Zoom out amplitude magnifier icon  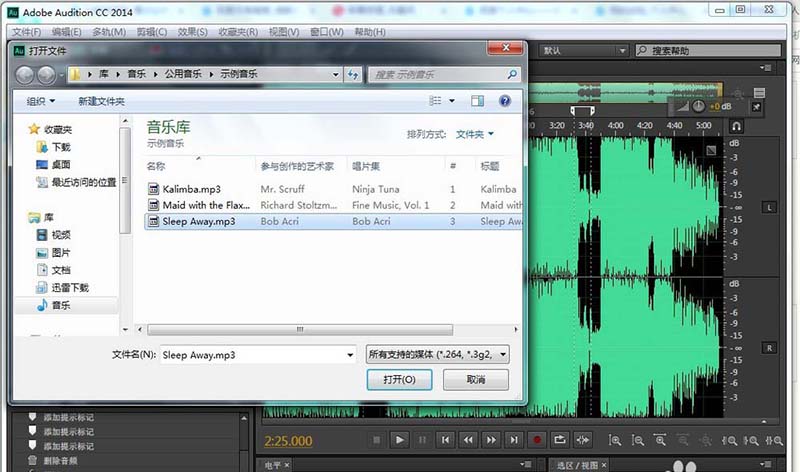[x=637, y=440]
